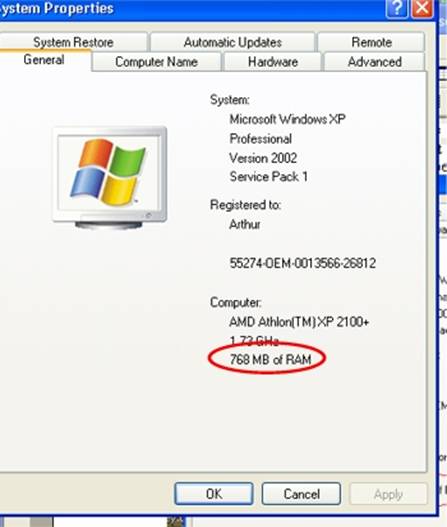Screen dimensions: 447x527
Task: Close the System Properties dialog
Action: pyautogui.click(x=422, y=8)
